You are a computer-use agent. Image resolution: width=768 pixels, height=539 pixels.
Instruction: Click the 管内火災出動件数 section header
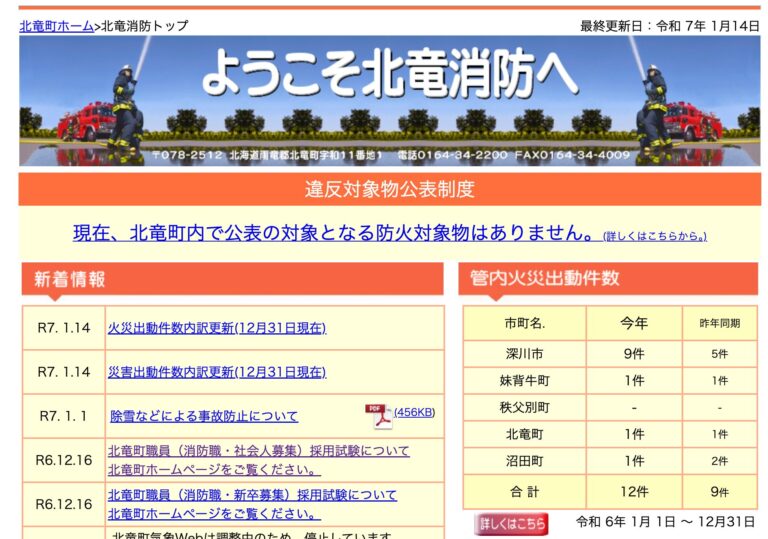coord(544,278)
